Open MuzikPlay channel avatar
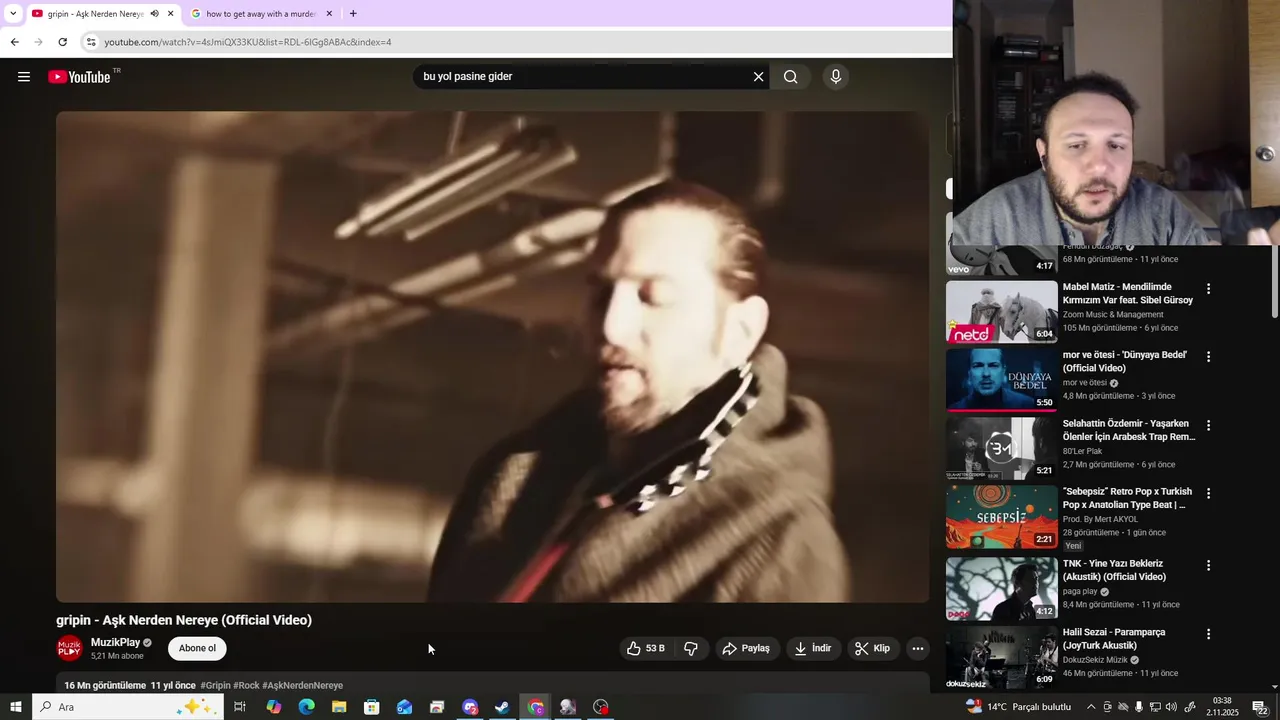Screen dimensions: 1280x720 [70, 648]
